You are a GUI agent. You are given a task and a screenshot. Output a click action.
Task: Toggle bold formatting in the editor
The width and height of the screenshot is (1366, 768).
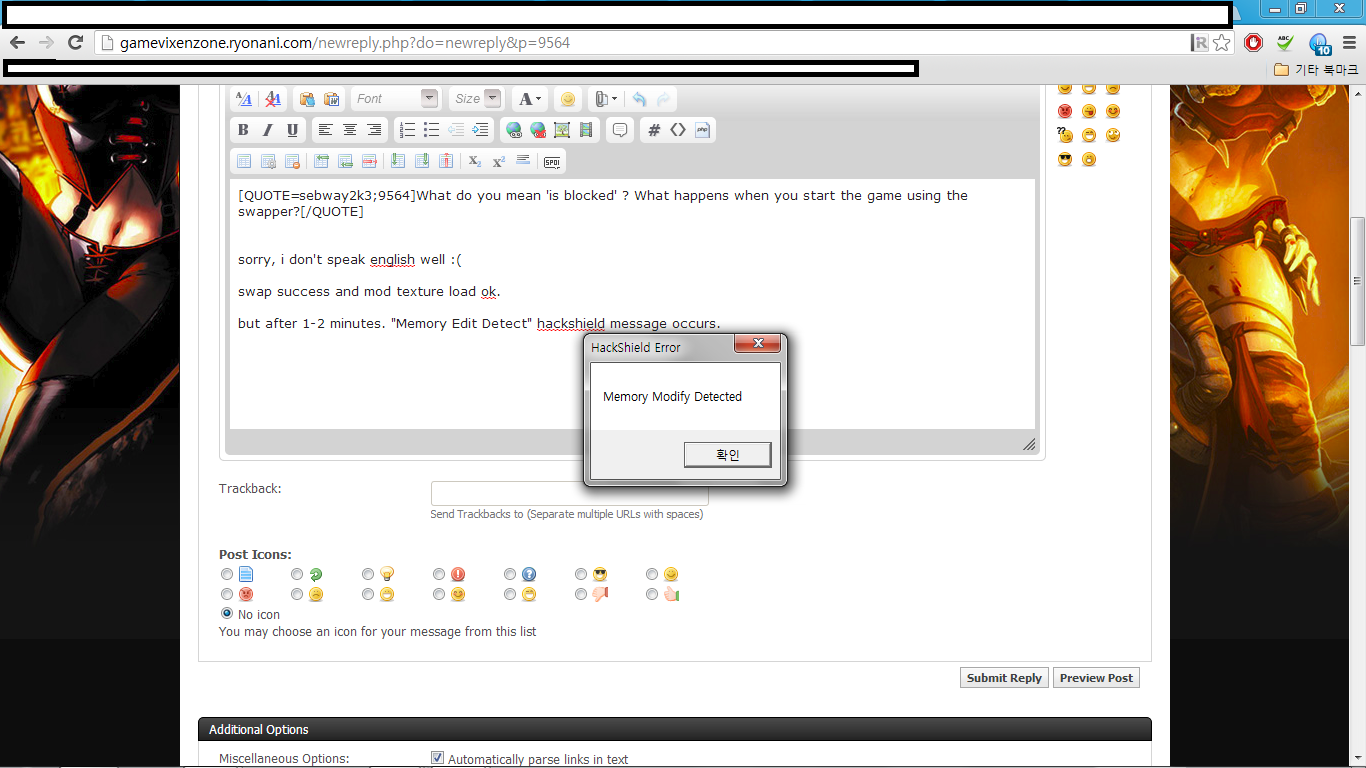point(243,130)
